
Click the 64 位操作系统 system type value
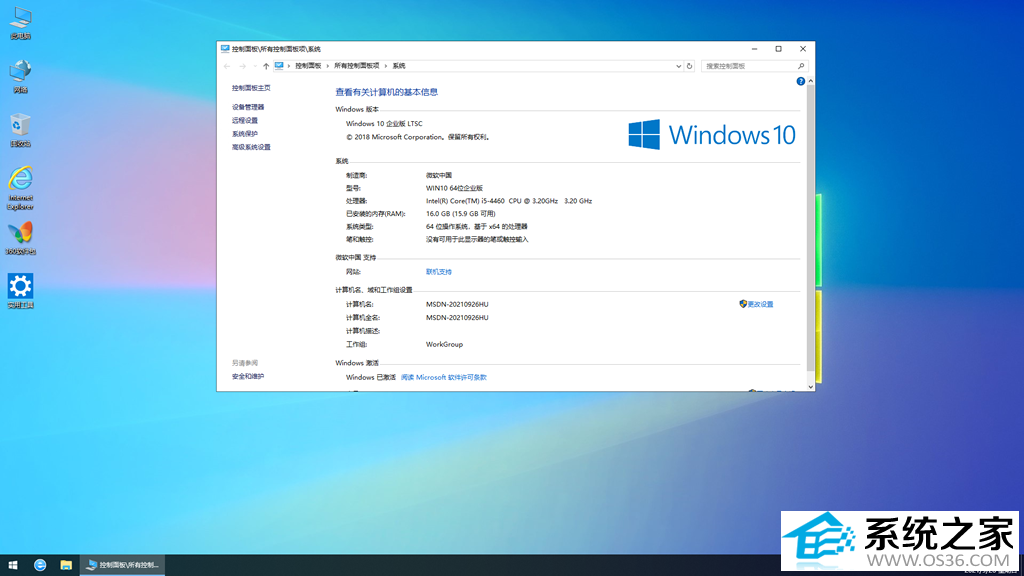coord(477,227)
